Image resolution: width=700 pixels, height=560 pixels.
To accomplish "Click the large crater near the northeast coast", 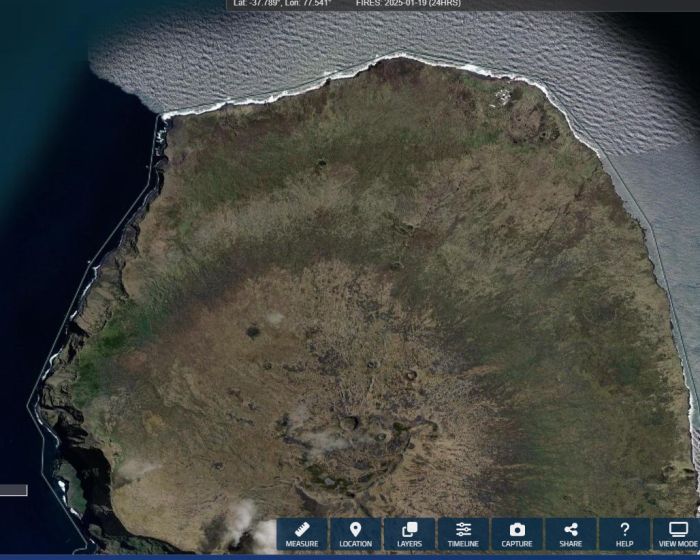I will click(525, 124).
